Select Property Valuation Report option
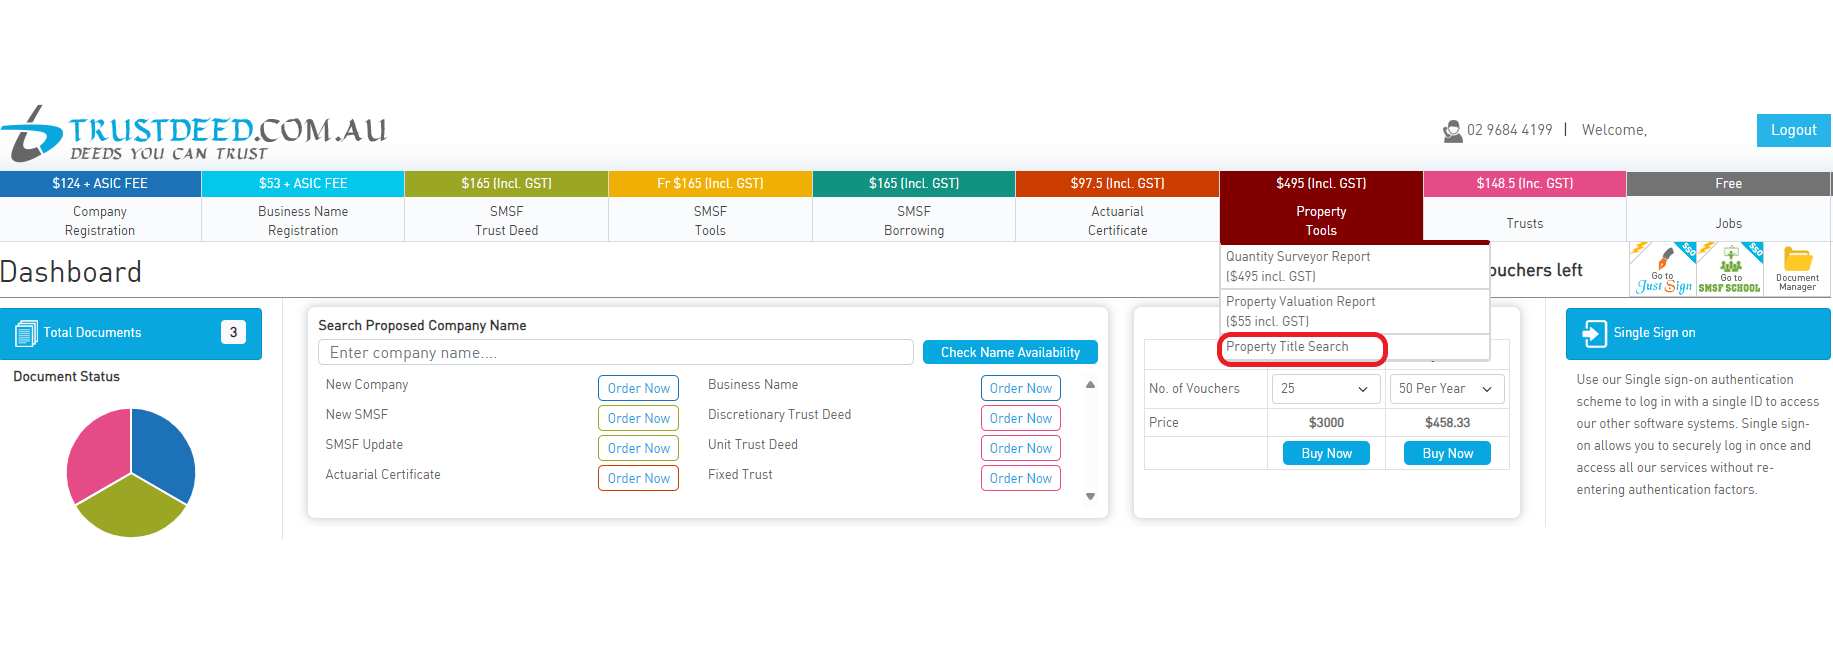The height and width of the screenshot is (664, 1833). pos(1300,311)
